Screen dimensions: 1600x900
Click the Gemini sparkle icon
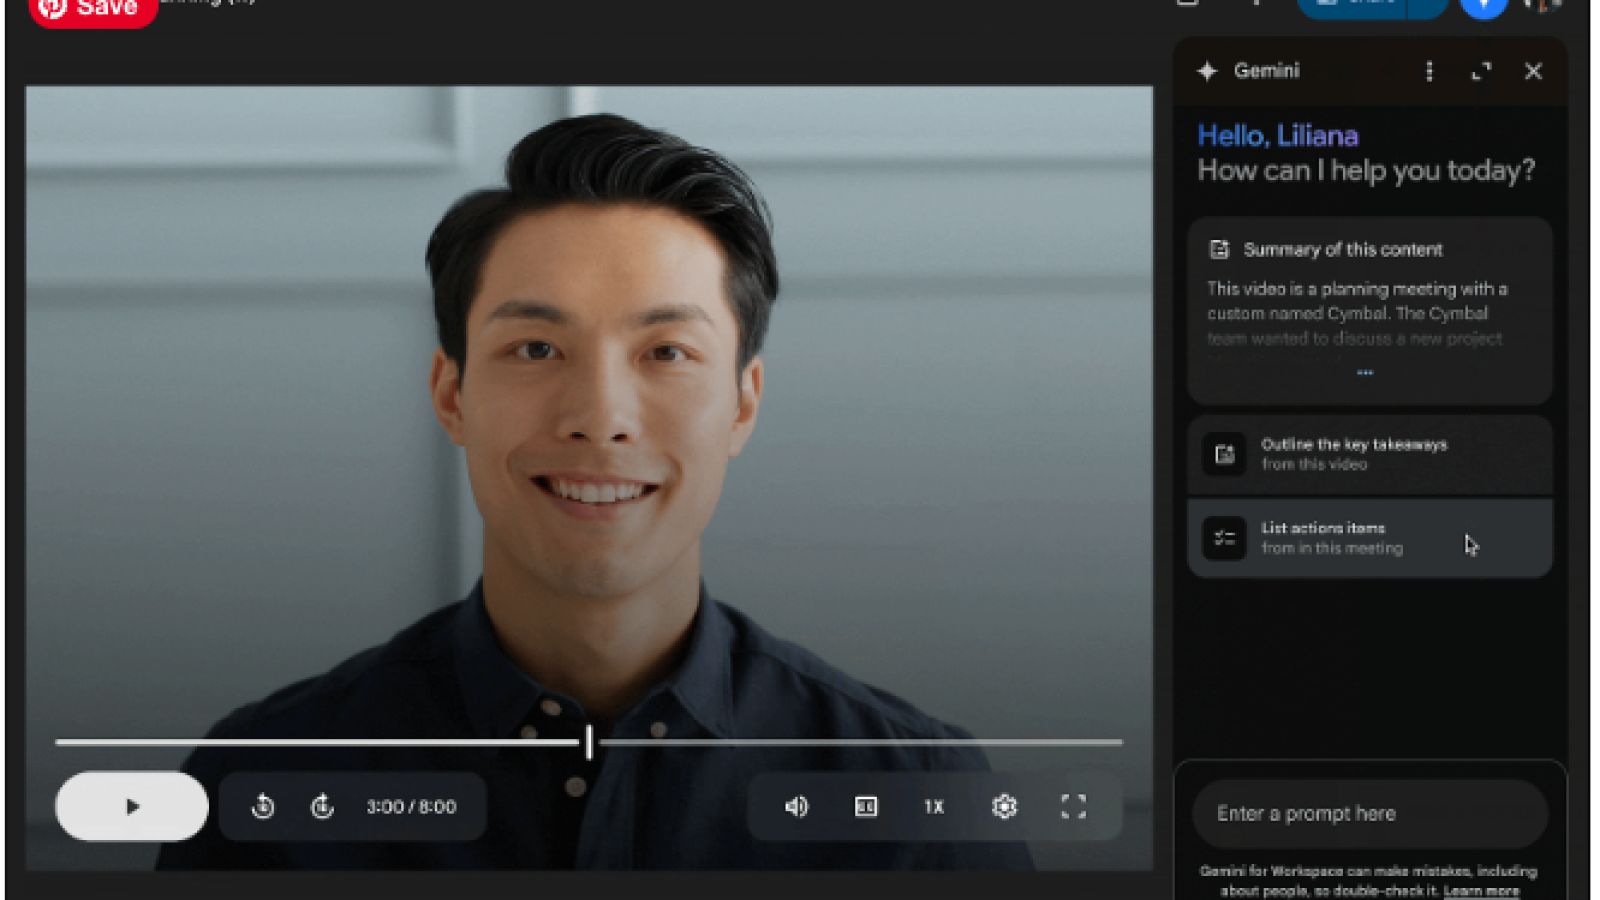(1207, 71)
